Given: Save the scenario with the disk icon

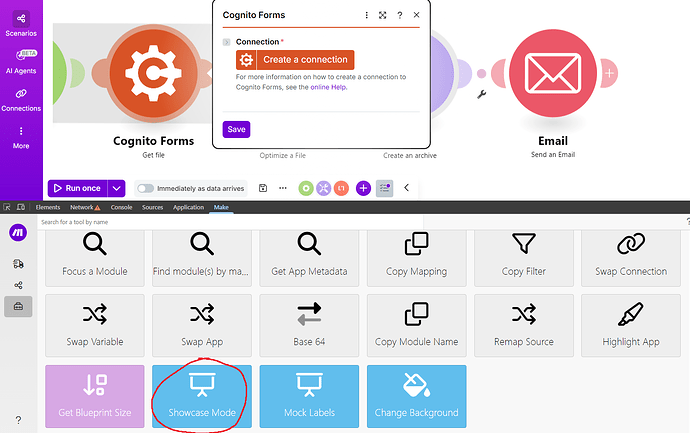Looking at the screenshot, I should click(263, 188).
